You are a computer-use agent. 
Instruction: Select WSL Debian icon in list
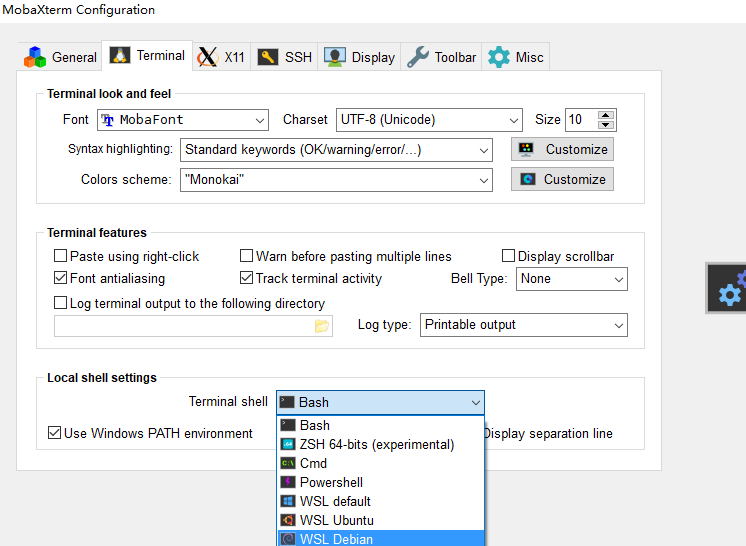click(287, 539)
